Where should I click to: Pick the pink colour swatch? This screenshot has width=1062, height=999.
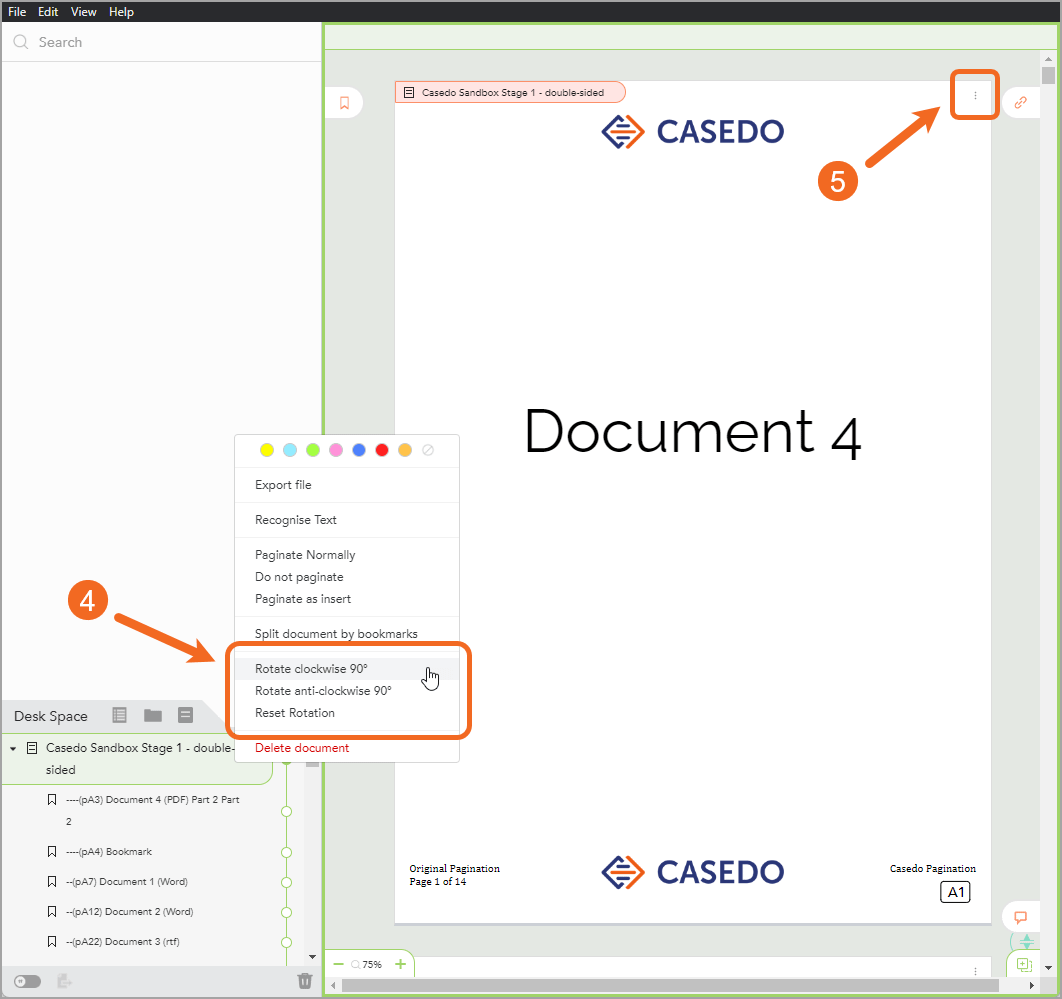click(x=336, y=450)
